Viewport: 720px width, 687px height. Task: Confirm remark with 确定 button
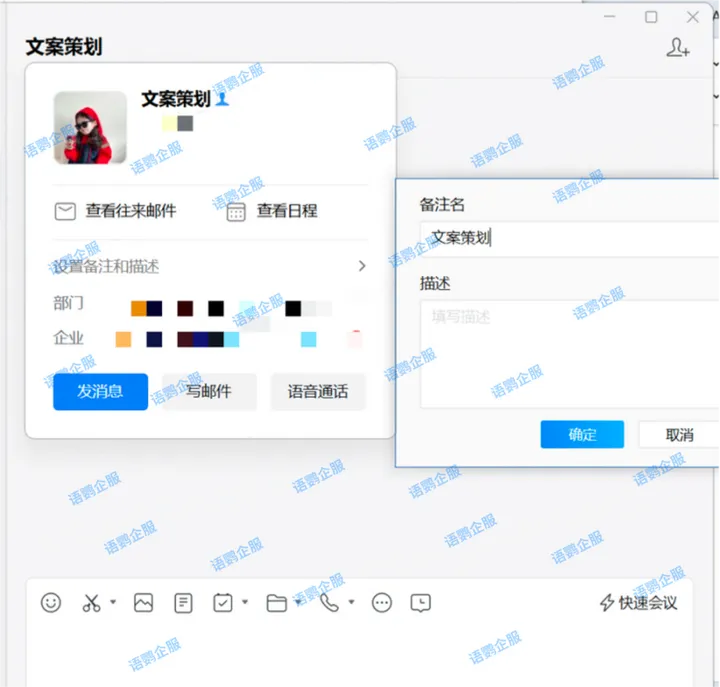tap(582, 435)
